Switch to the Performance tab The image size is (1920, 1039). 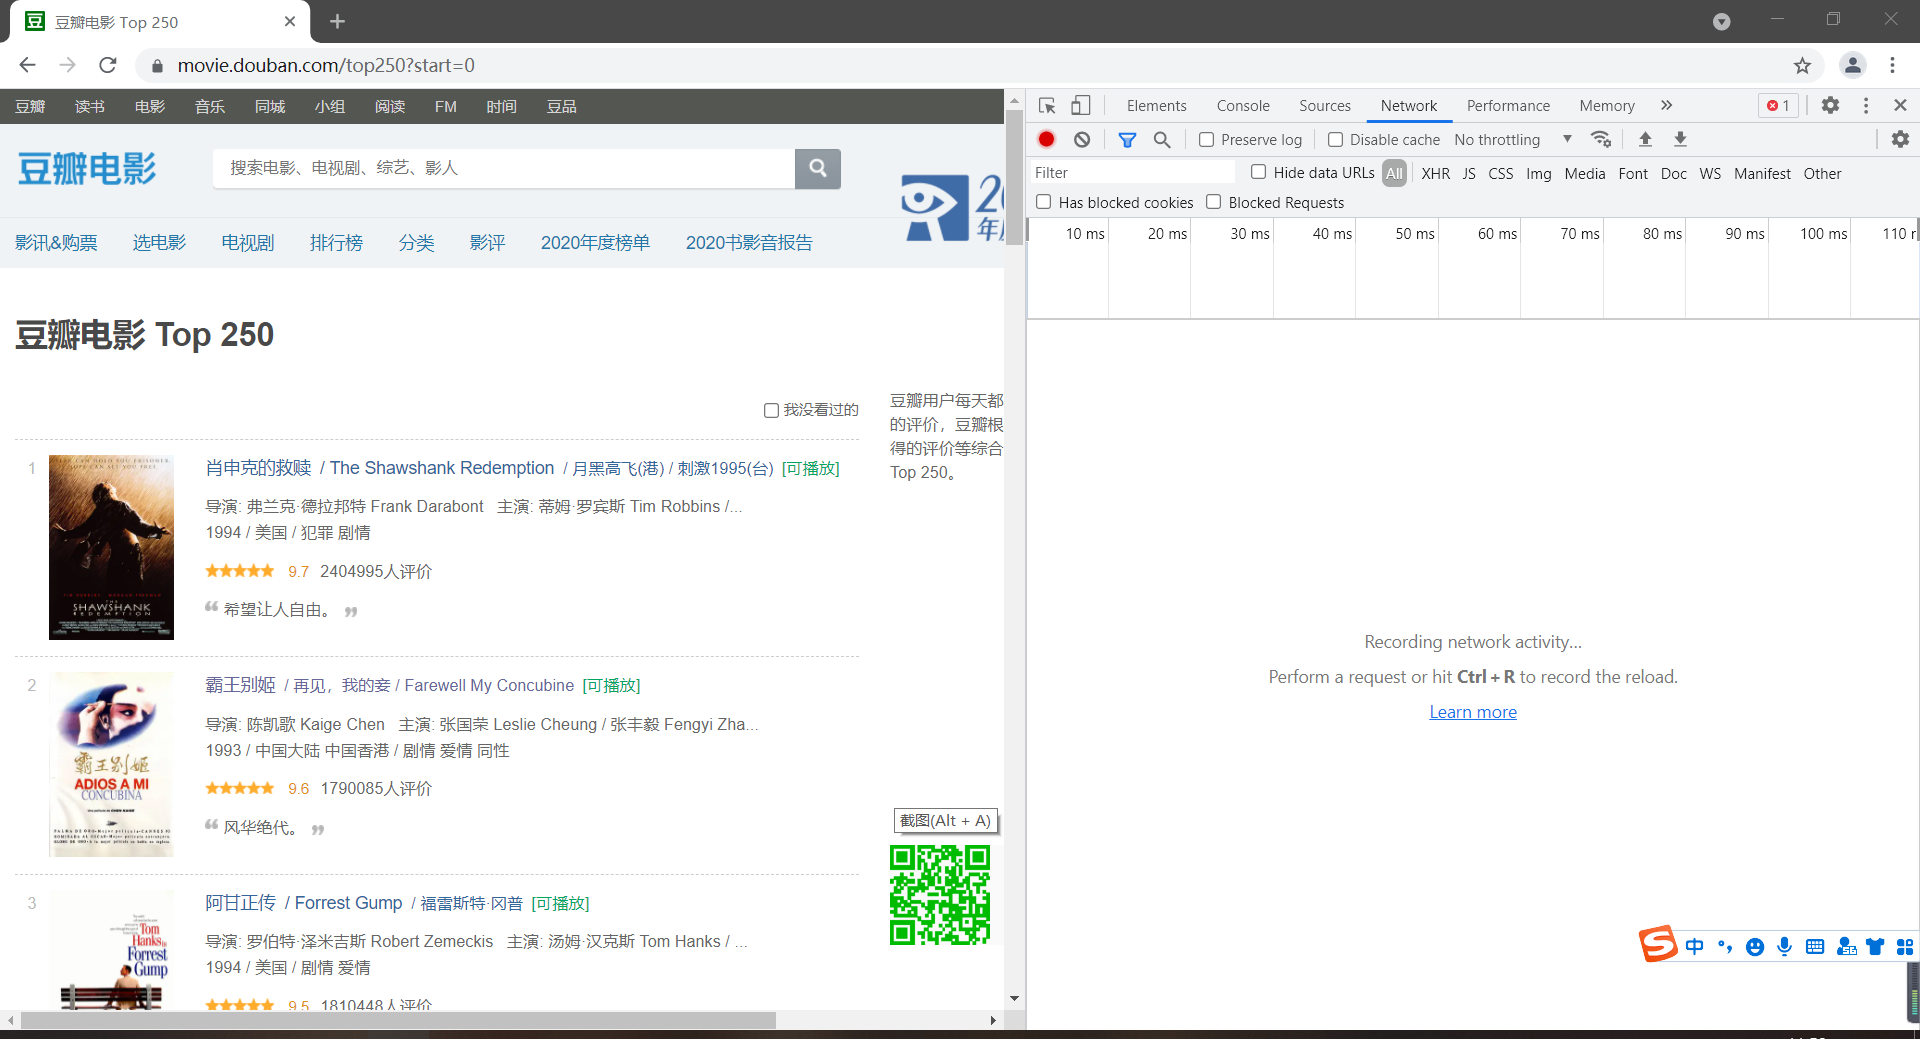click(1508, 106)
